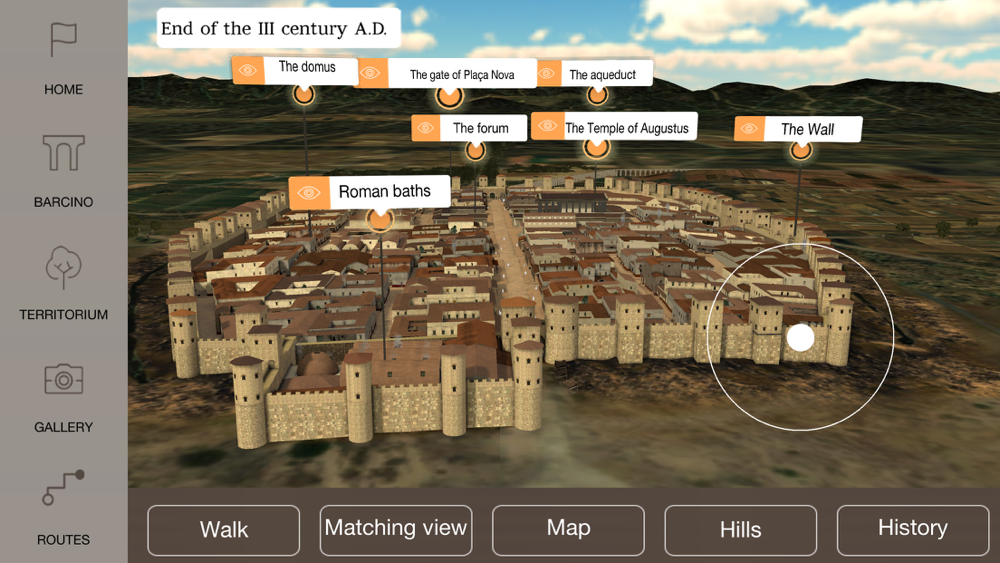Click the orange pin under Roman baths
1000x563 pixels.
click(379, 220)
